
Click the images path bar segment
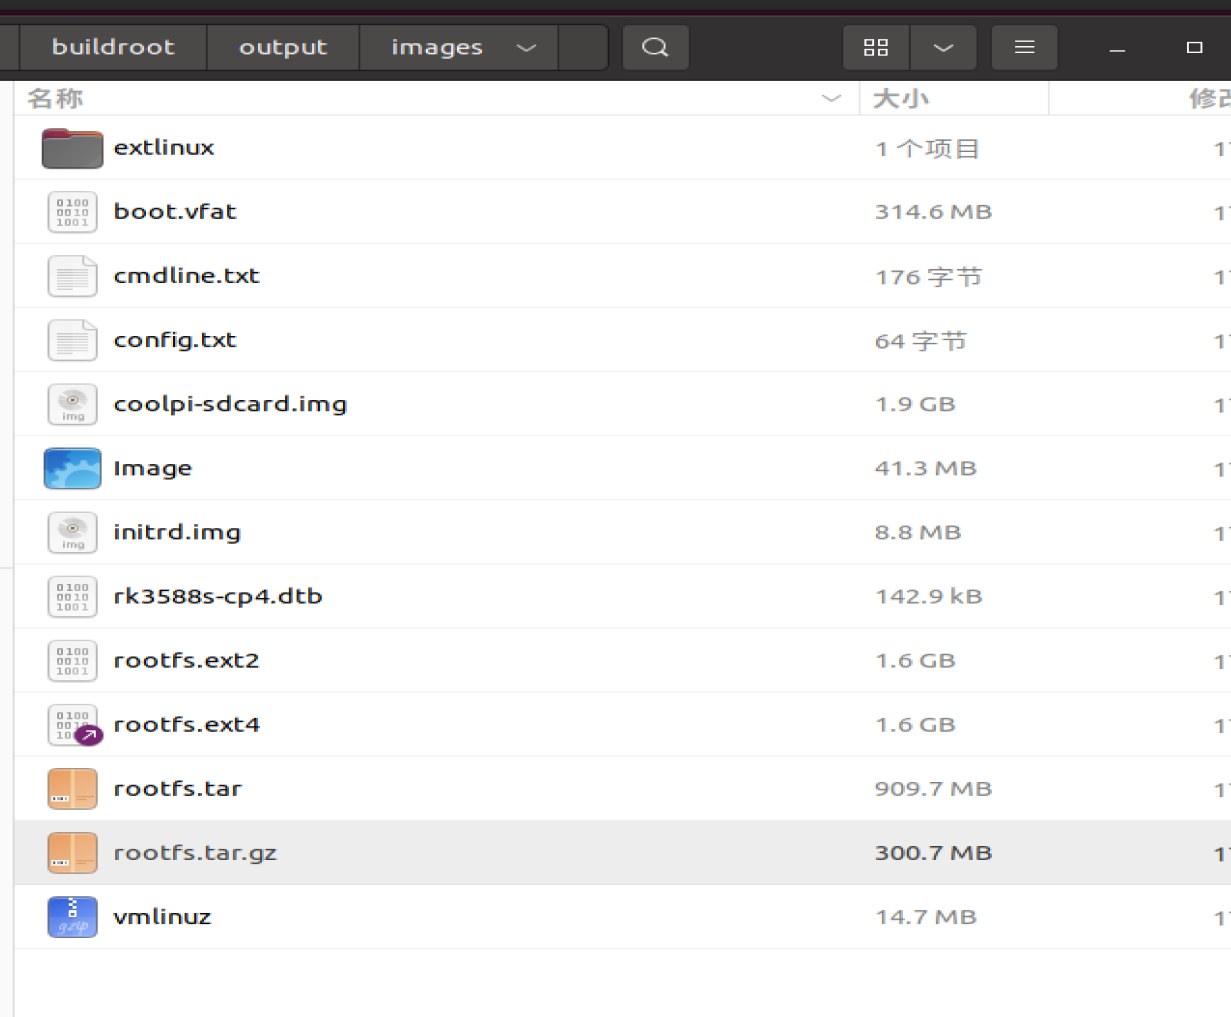point(459,47)
